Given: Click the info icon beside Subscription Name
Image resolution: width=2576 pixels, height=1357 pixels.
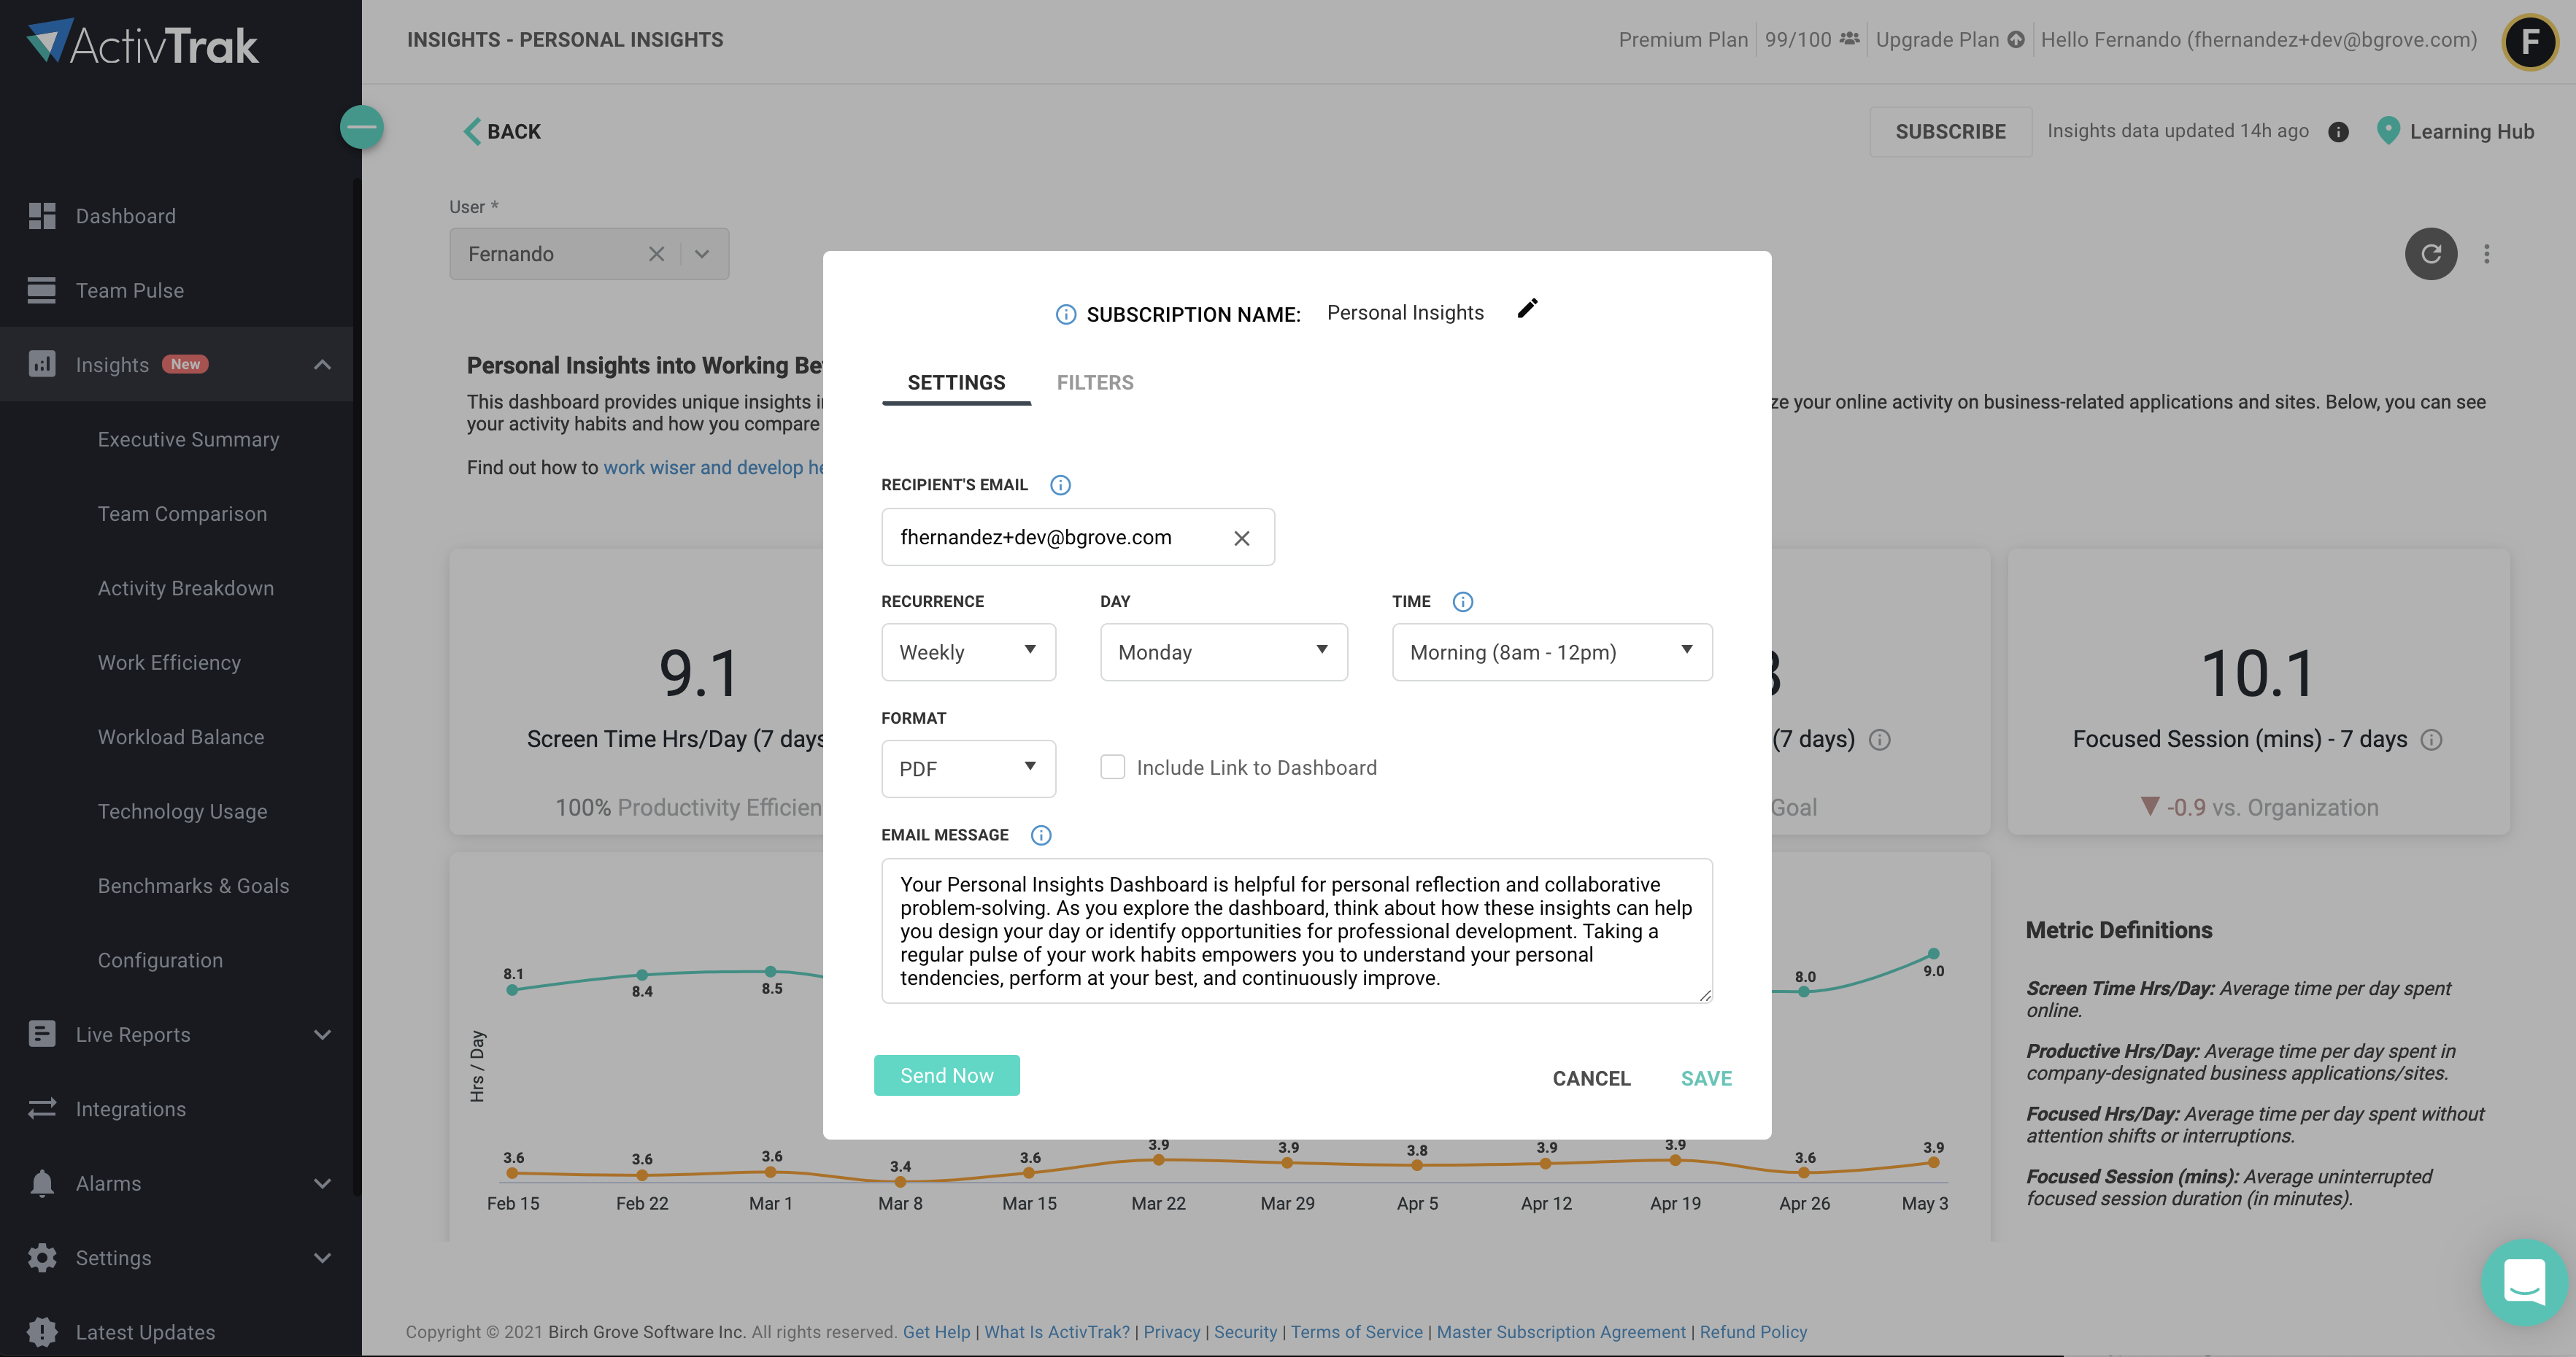Looking at the screenshot, I should [1066, 314].
